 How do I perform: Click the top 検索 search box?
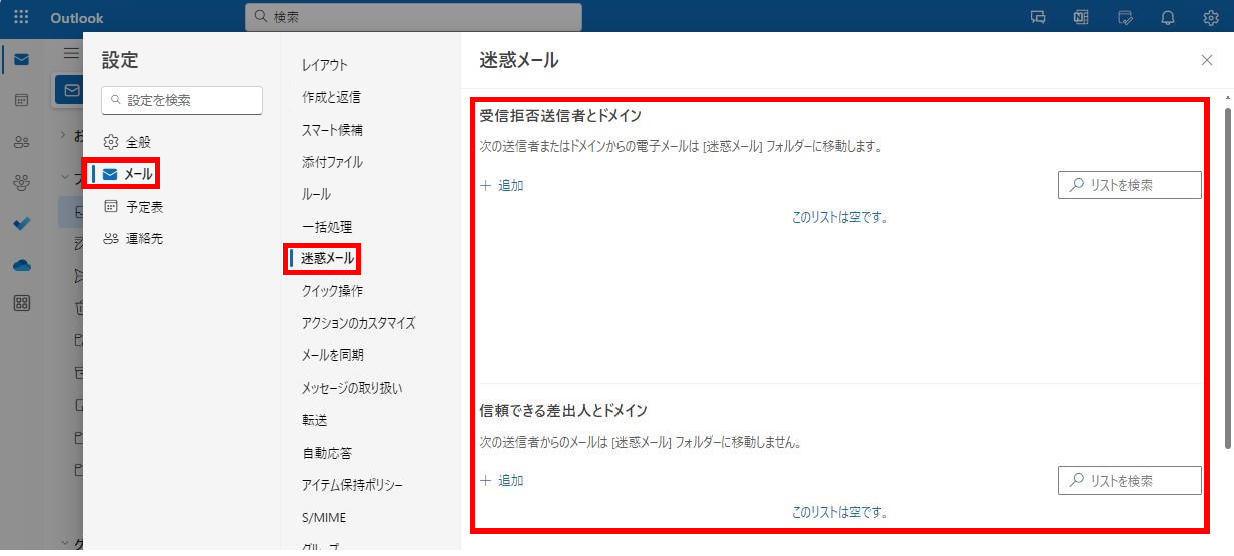pyautogui.click(x=413, y=17)
